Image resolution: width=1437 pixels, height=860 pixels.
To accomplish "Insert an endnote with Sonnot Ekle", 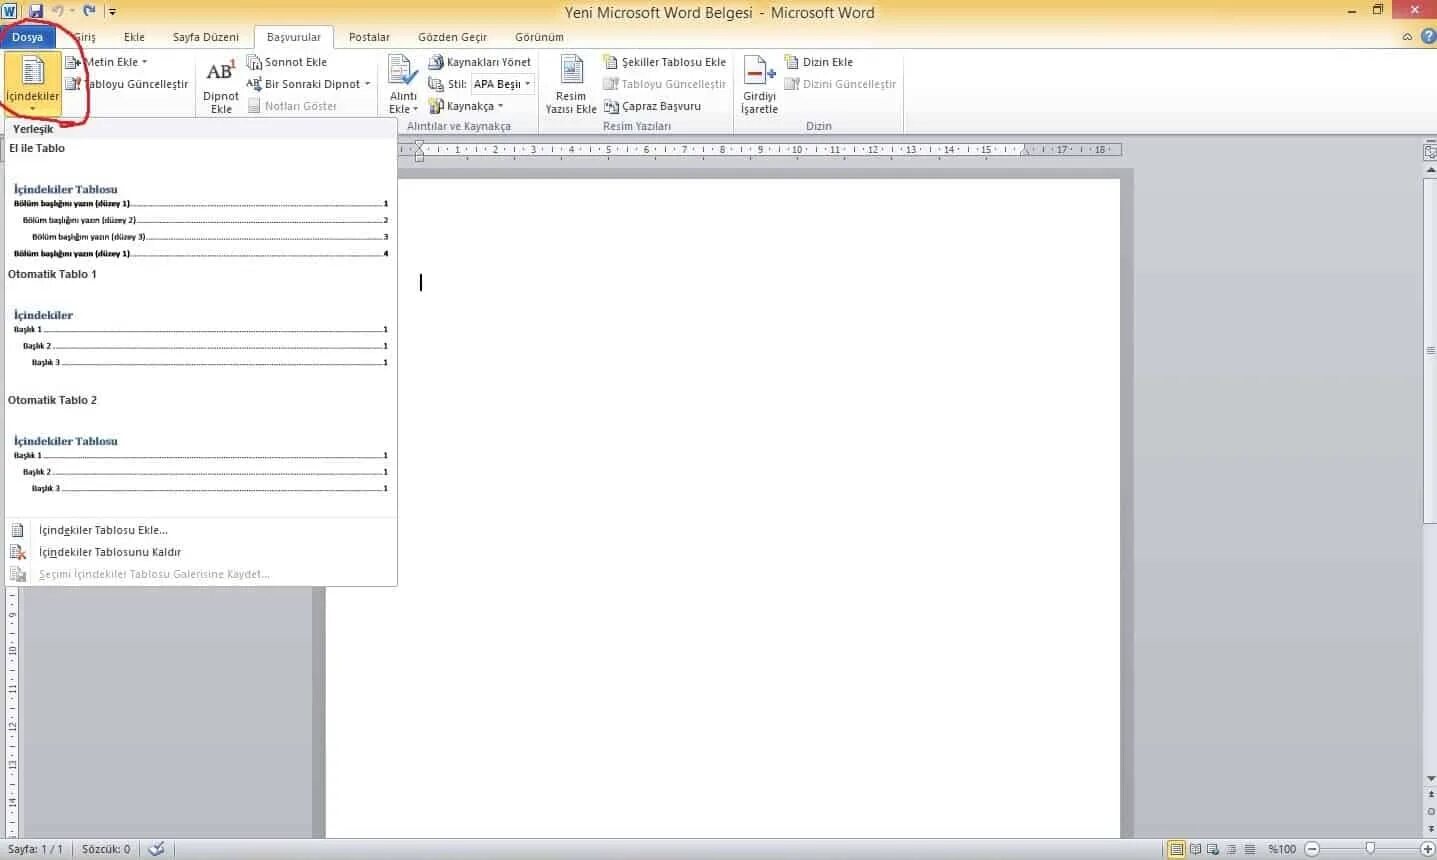I will [287, 62].
